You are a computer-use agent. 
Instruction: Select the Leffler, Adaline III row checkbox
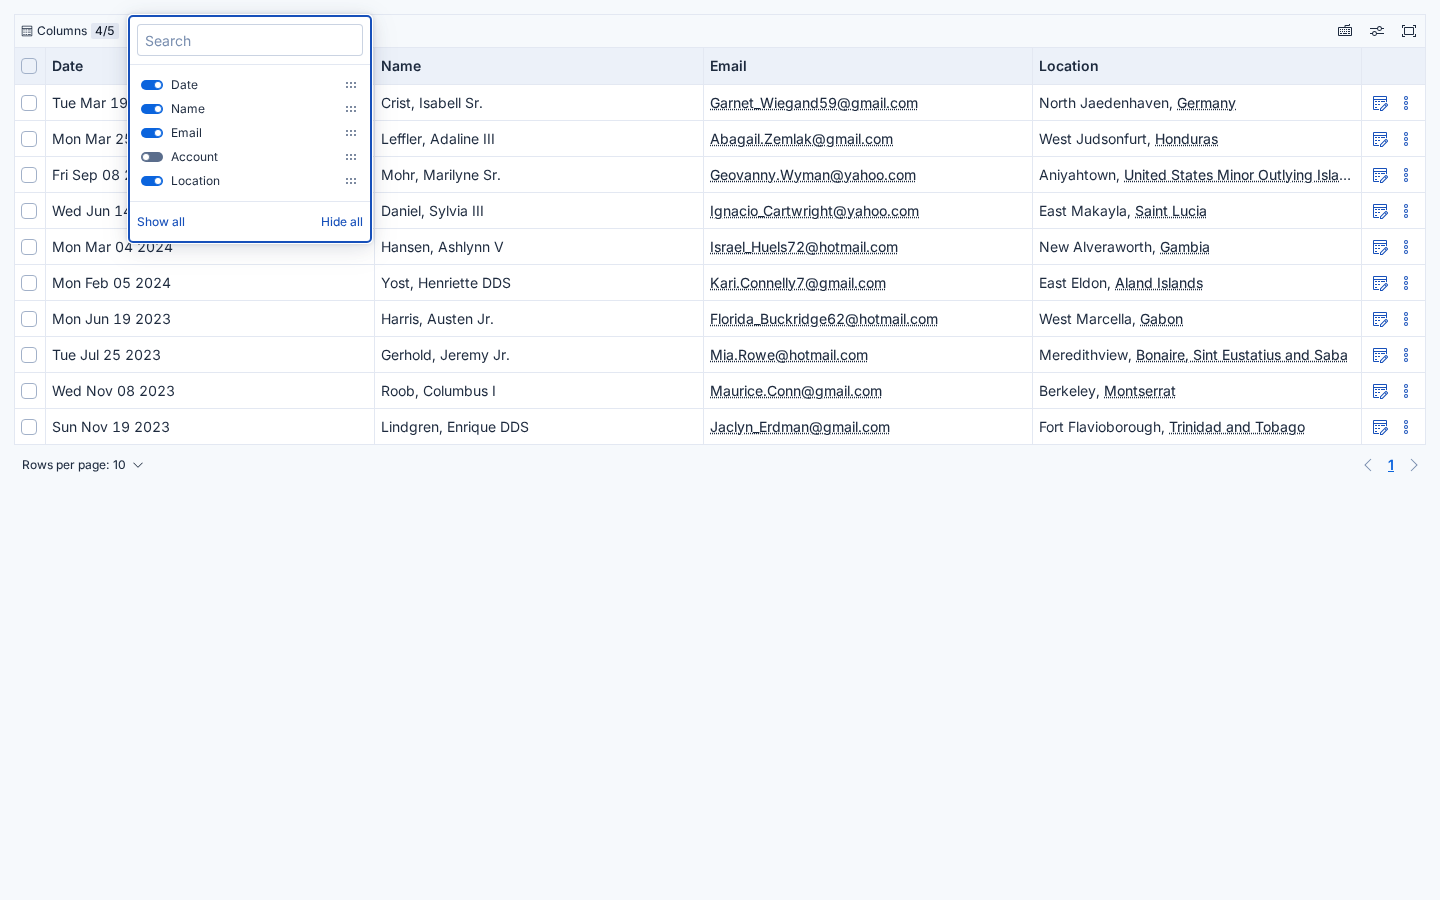click(x=29, y=139)
